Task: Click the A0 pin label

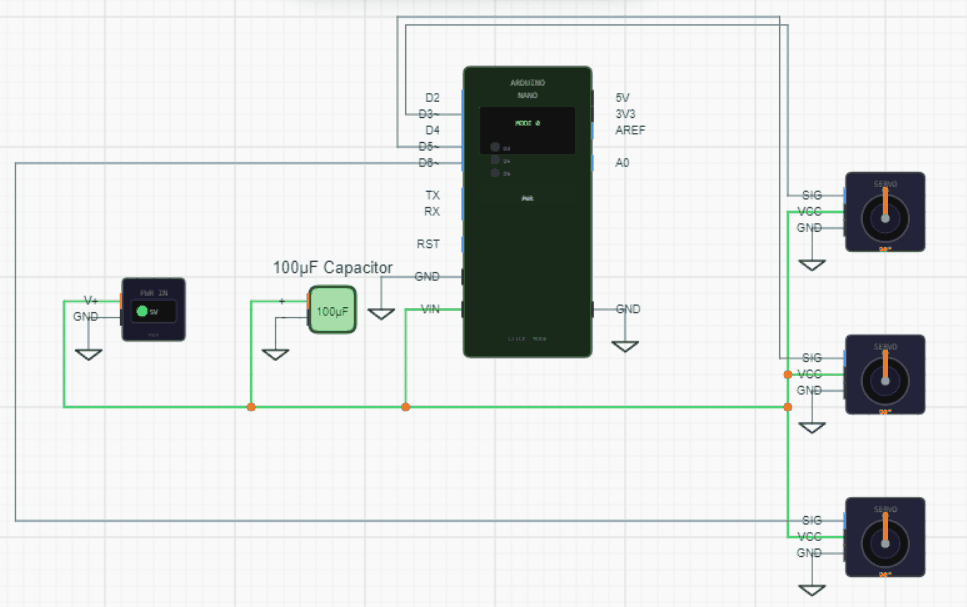Action: click(x=622, y=163)
